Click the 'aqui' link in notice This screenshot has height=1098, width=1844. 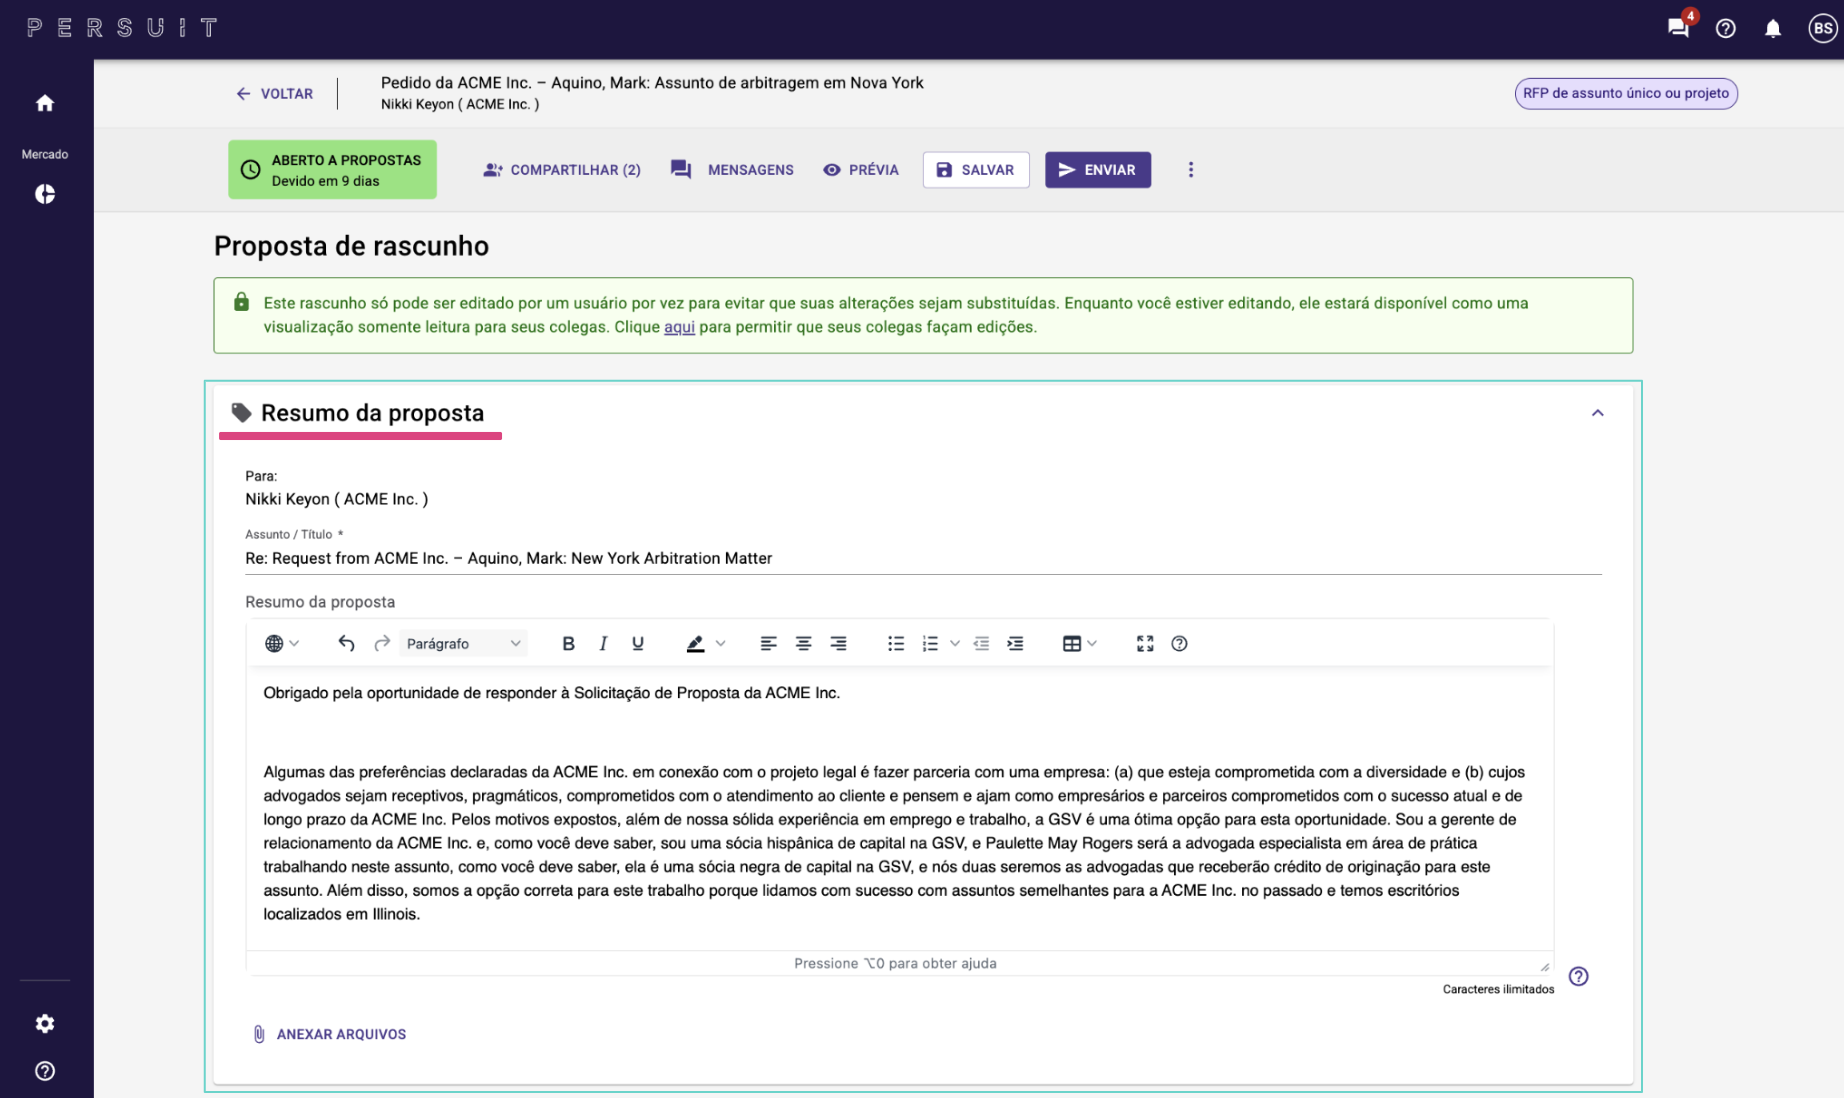(679, 327)
